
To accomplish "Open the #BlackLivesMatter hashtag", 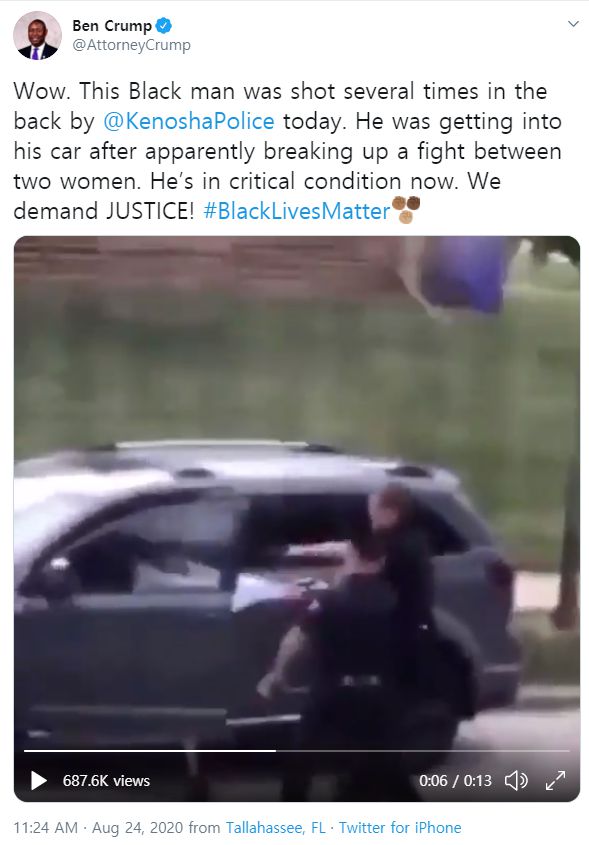I will coord(296,211).
